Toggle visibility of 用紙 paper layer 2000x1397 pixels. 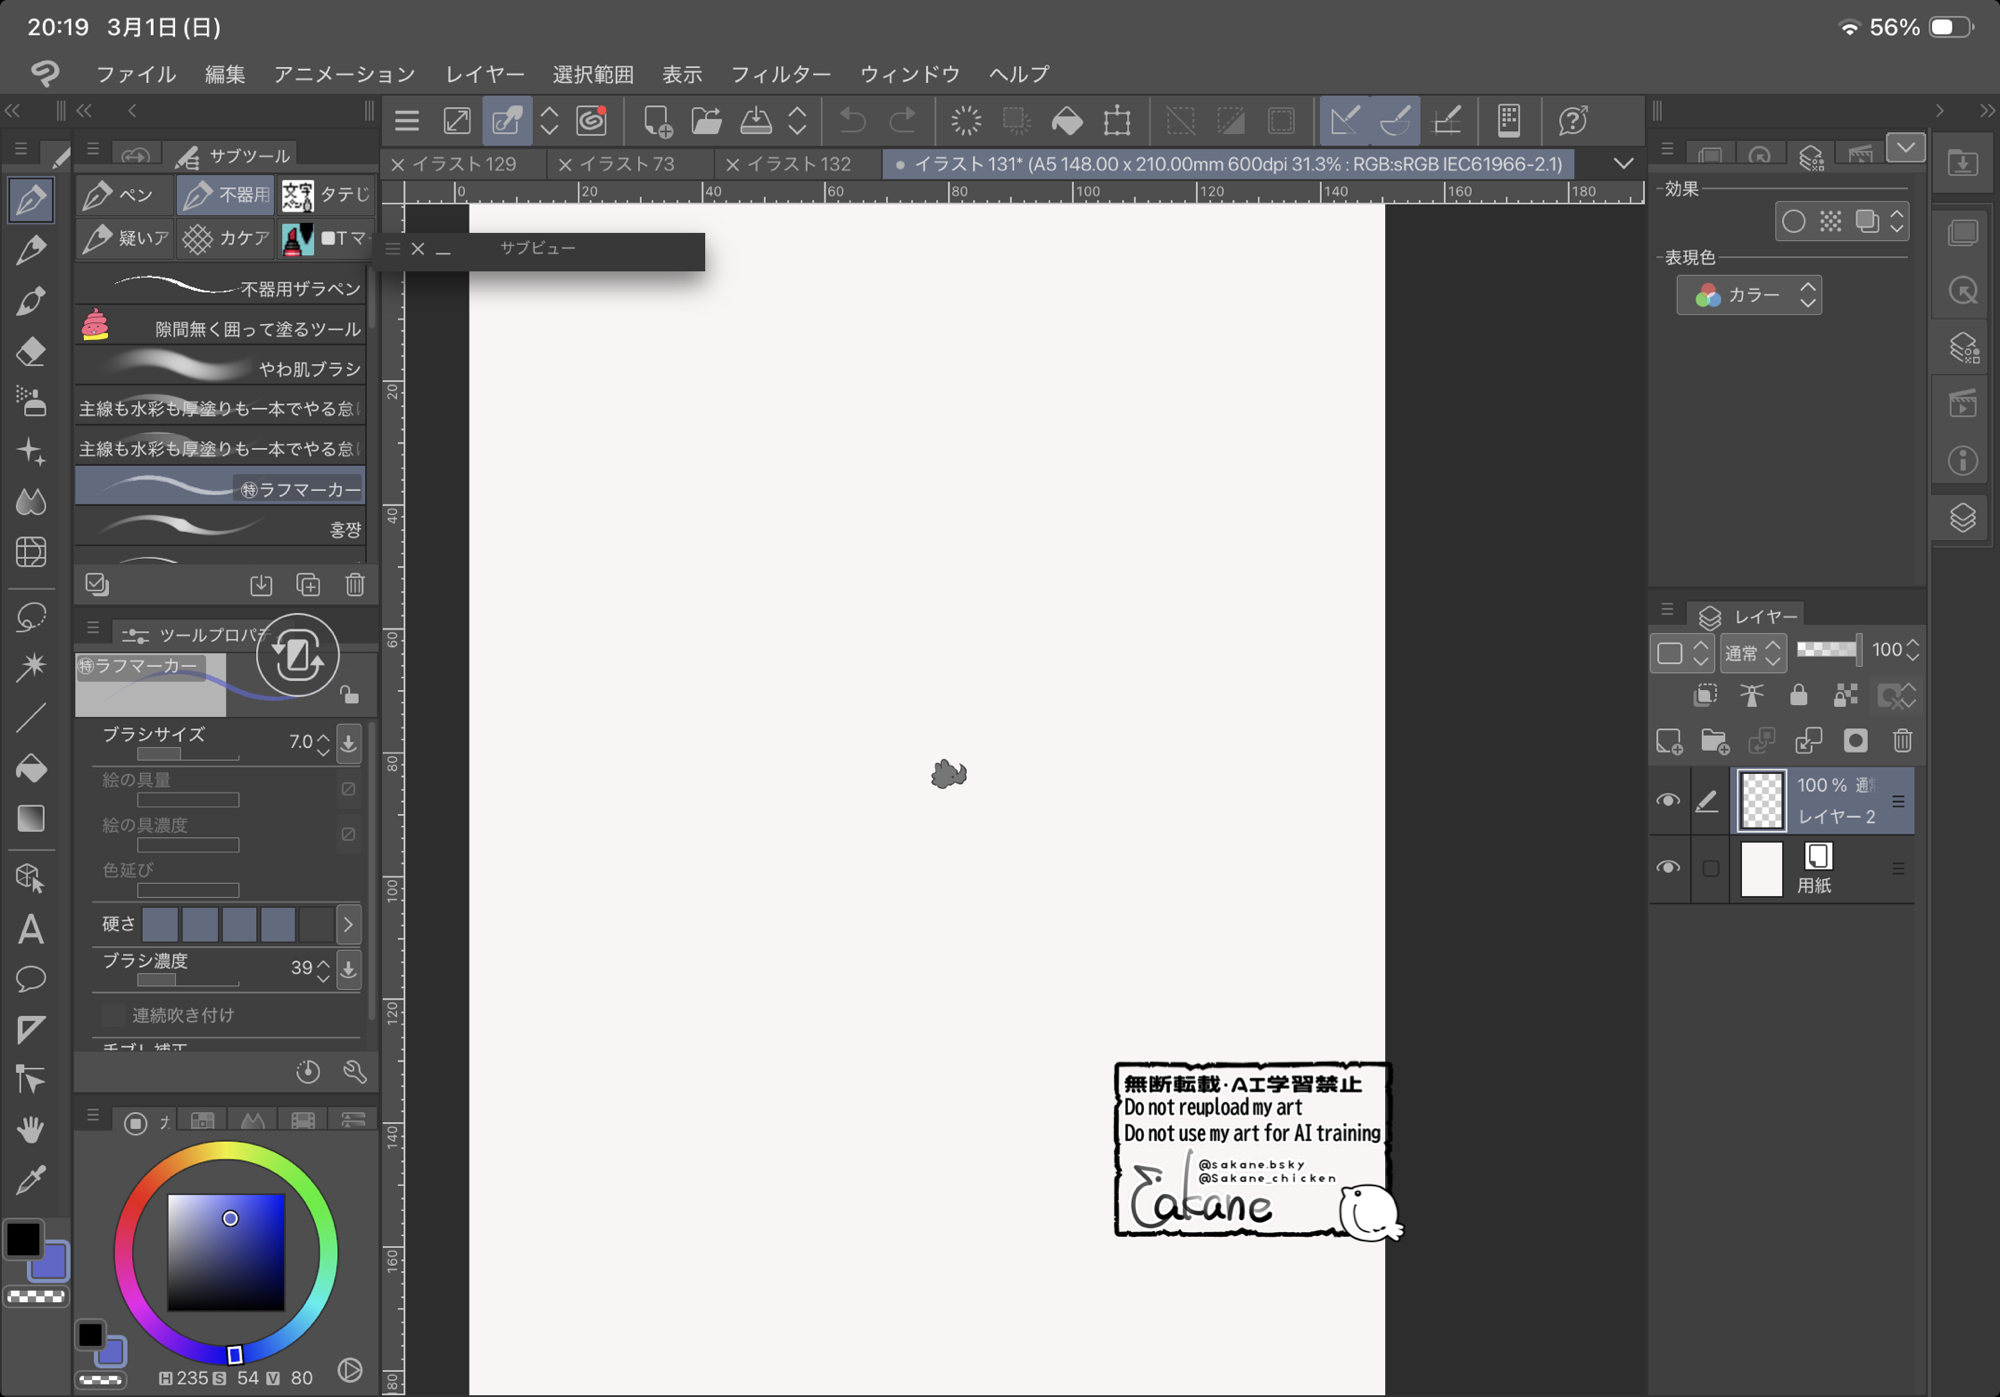1667,867
